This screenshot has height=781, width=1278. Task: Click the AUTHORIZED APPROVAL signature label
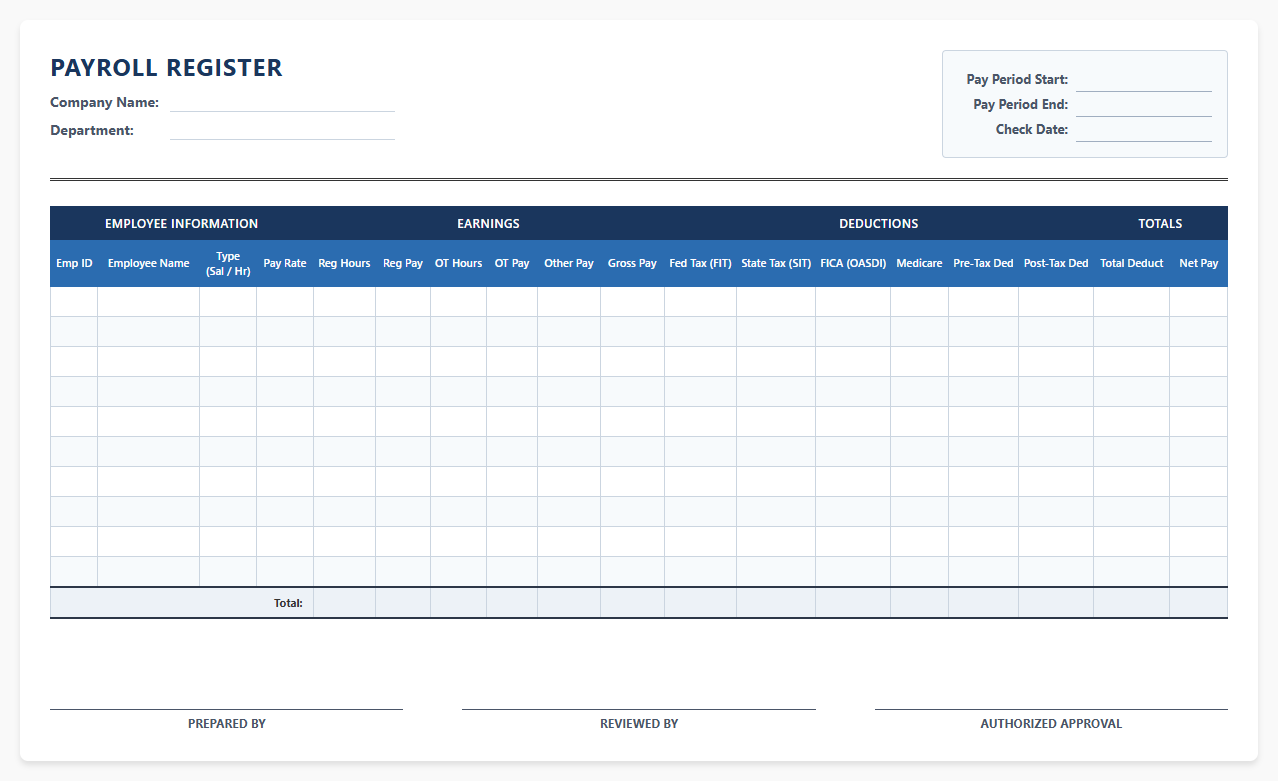click(1051, 724)
